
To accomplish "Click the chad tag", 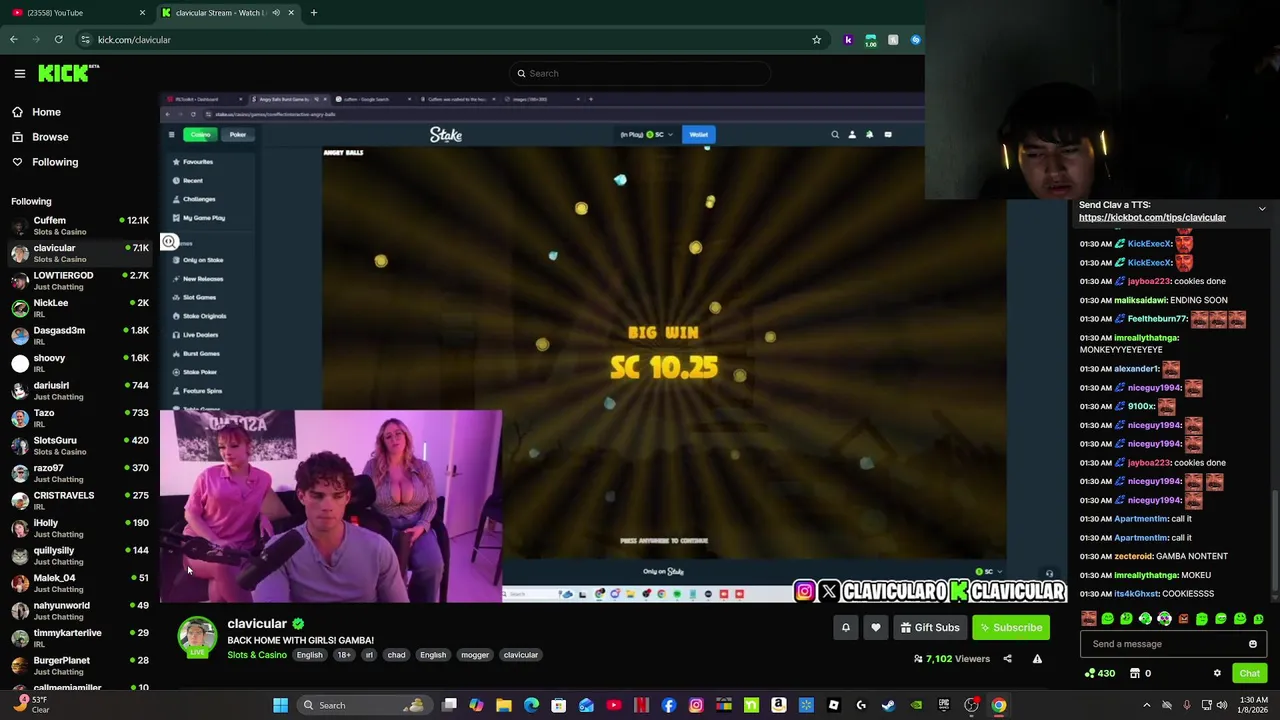I will [x=396, y=655].
